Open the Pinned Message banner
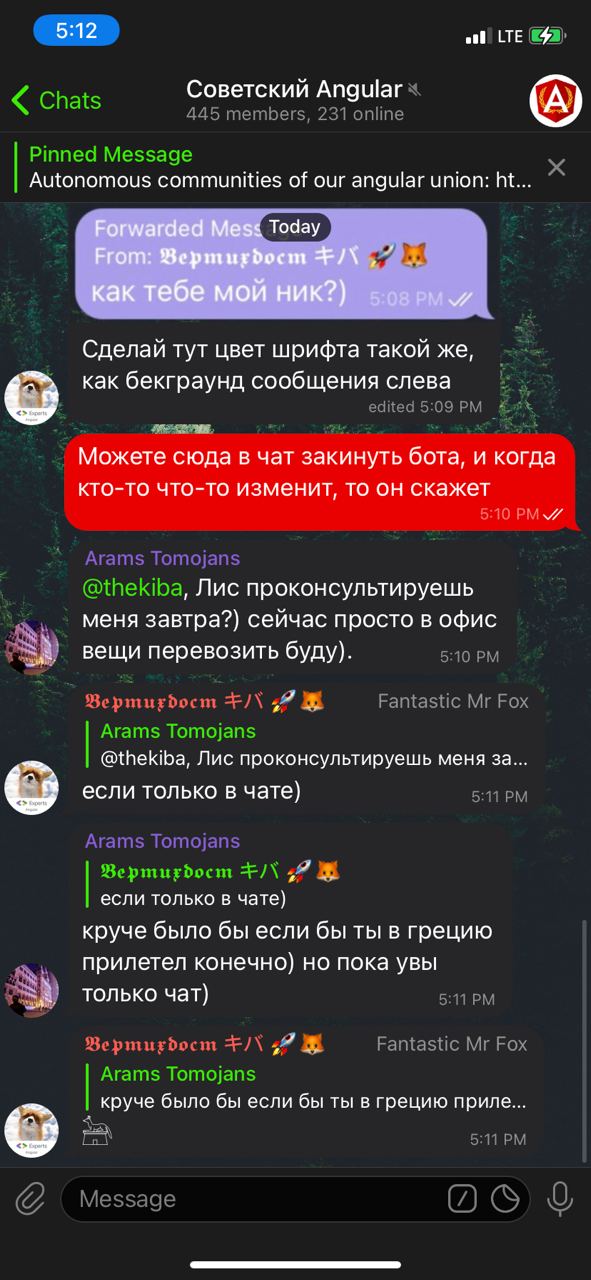This screenshot has height=1280, width=591. pyautogui.click(x=276, y=168)
